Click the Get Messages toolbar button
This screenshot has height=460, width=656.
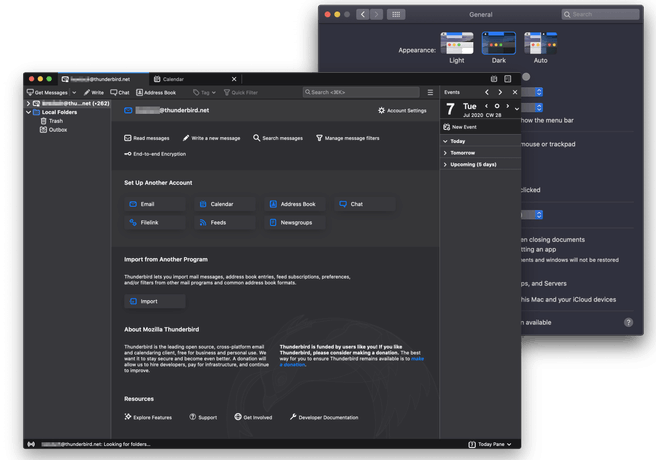click(47, 92)
